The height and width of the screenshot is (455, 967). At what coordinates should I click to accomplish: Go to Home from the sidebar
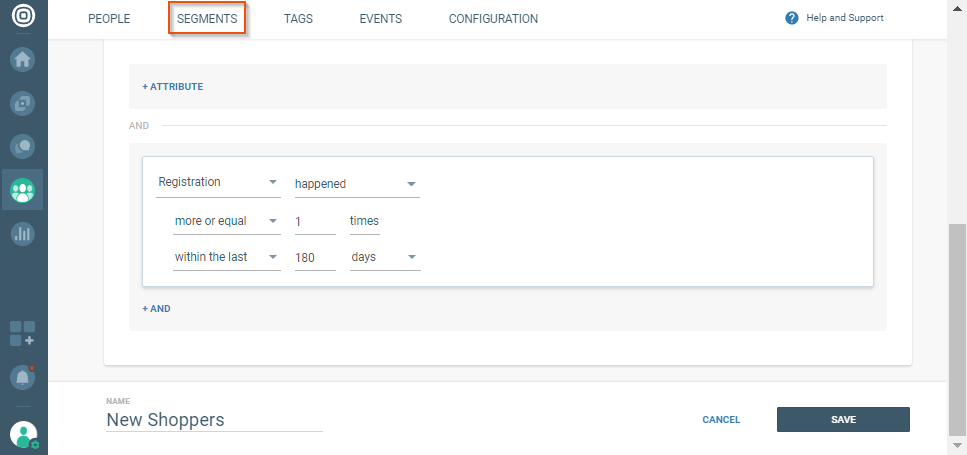tap(23, 59)
